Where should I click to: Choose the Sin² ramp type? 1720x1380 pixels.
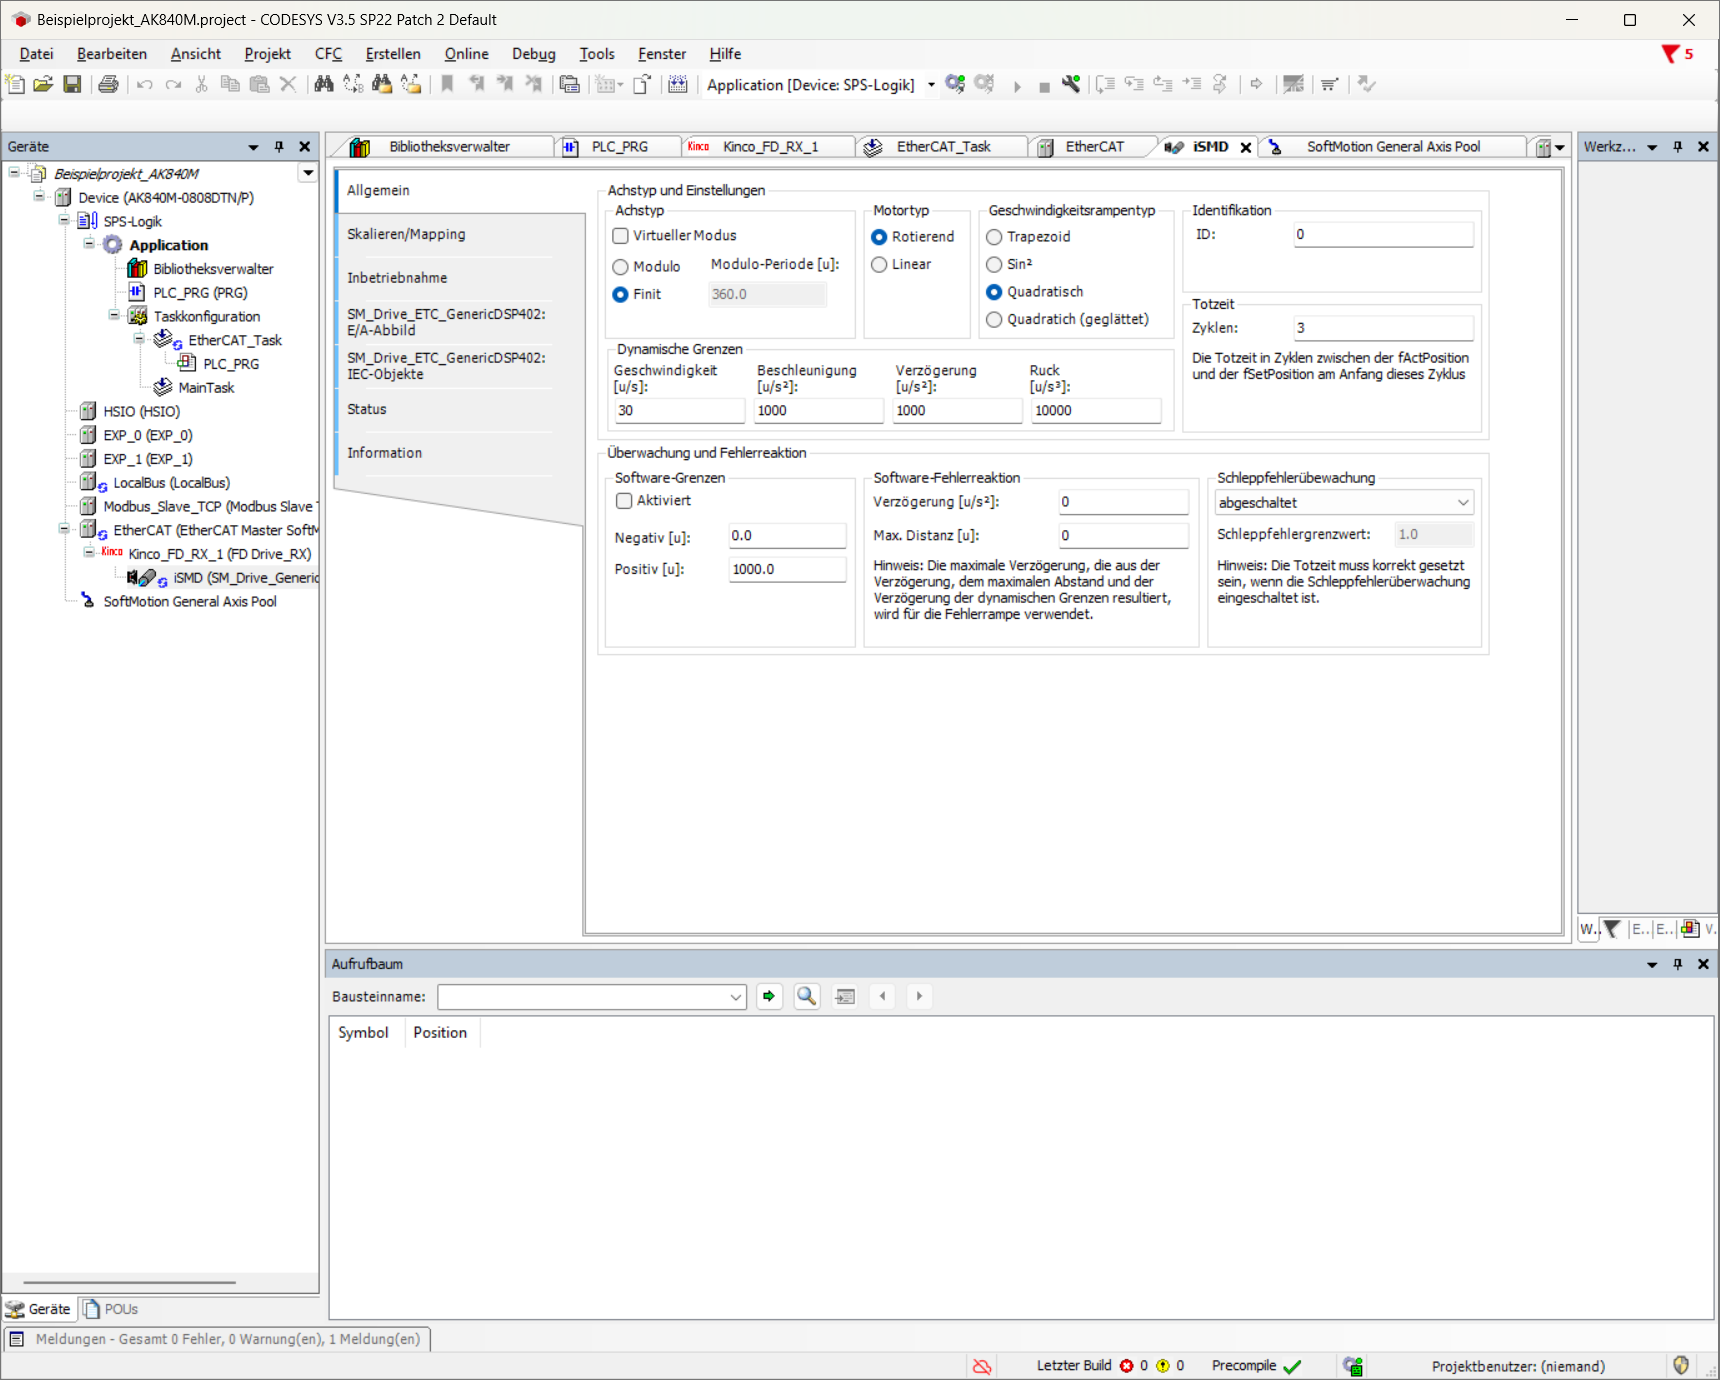point(994,265)
